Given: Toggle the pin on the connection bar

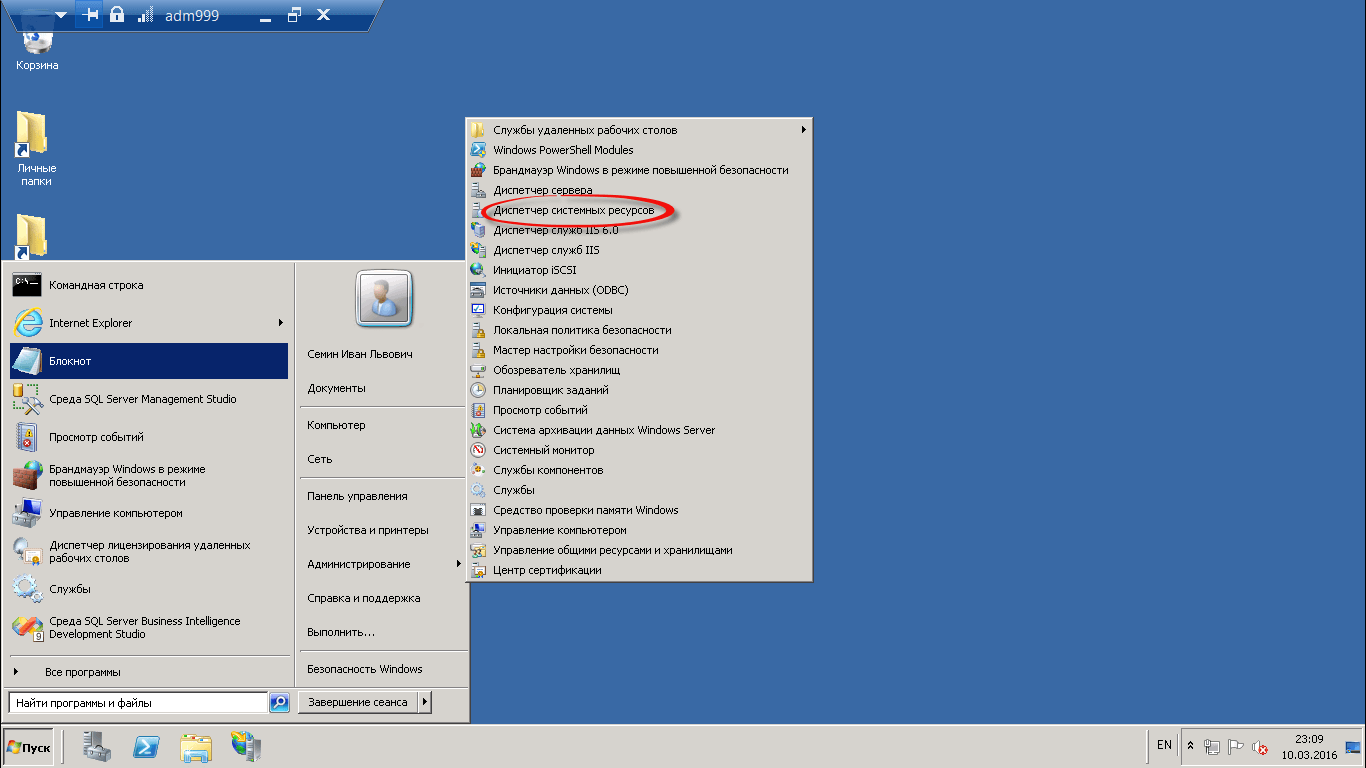Looking at the screenshot, I should pos(90,15).
